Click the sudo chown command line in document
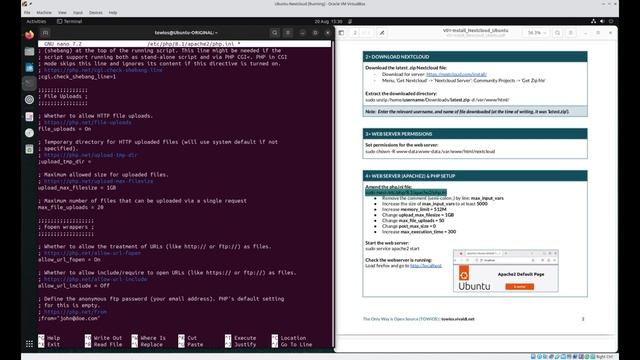Image resolution: width=640 pixels, height=360 pixels. click(x=430, y=151)
